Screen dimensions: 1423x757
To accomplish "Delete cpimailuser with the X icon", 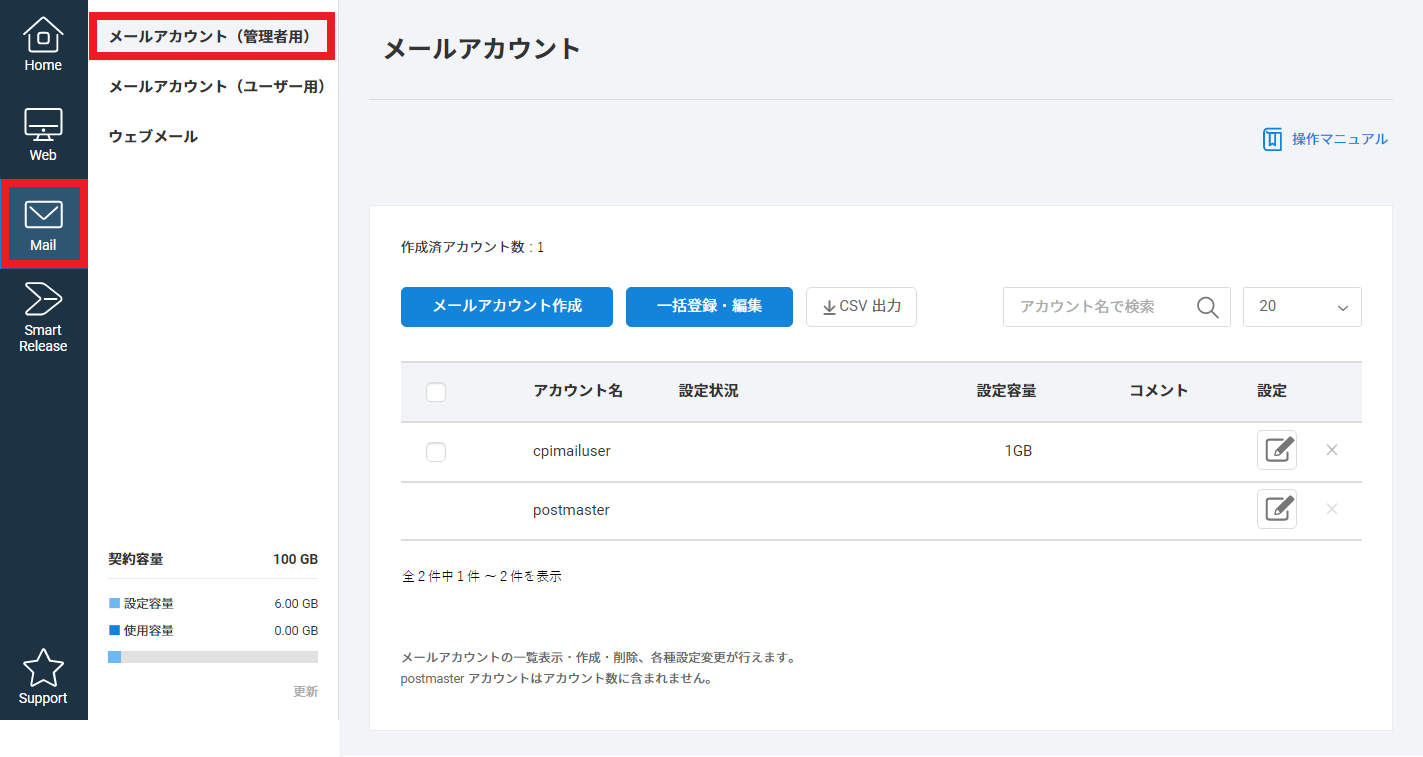I will click(1331, 450).
